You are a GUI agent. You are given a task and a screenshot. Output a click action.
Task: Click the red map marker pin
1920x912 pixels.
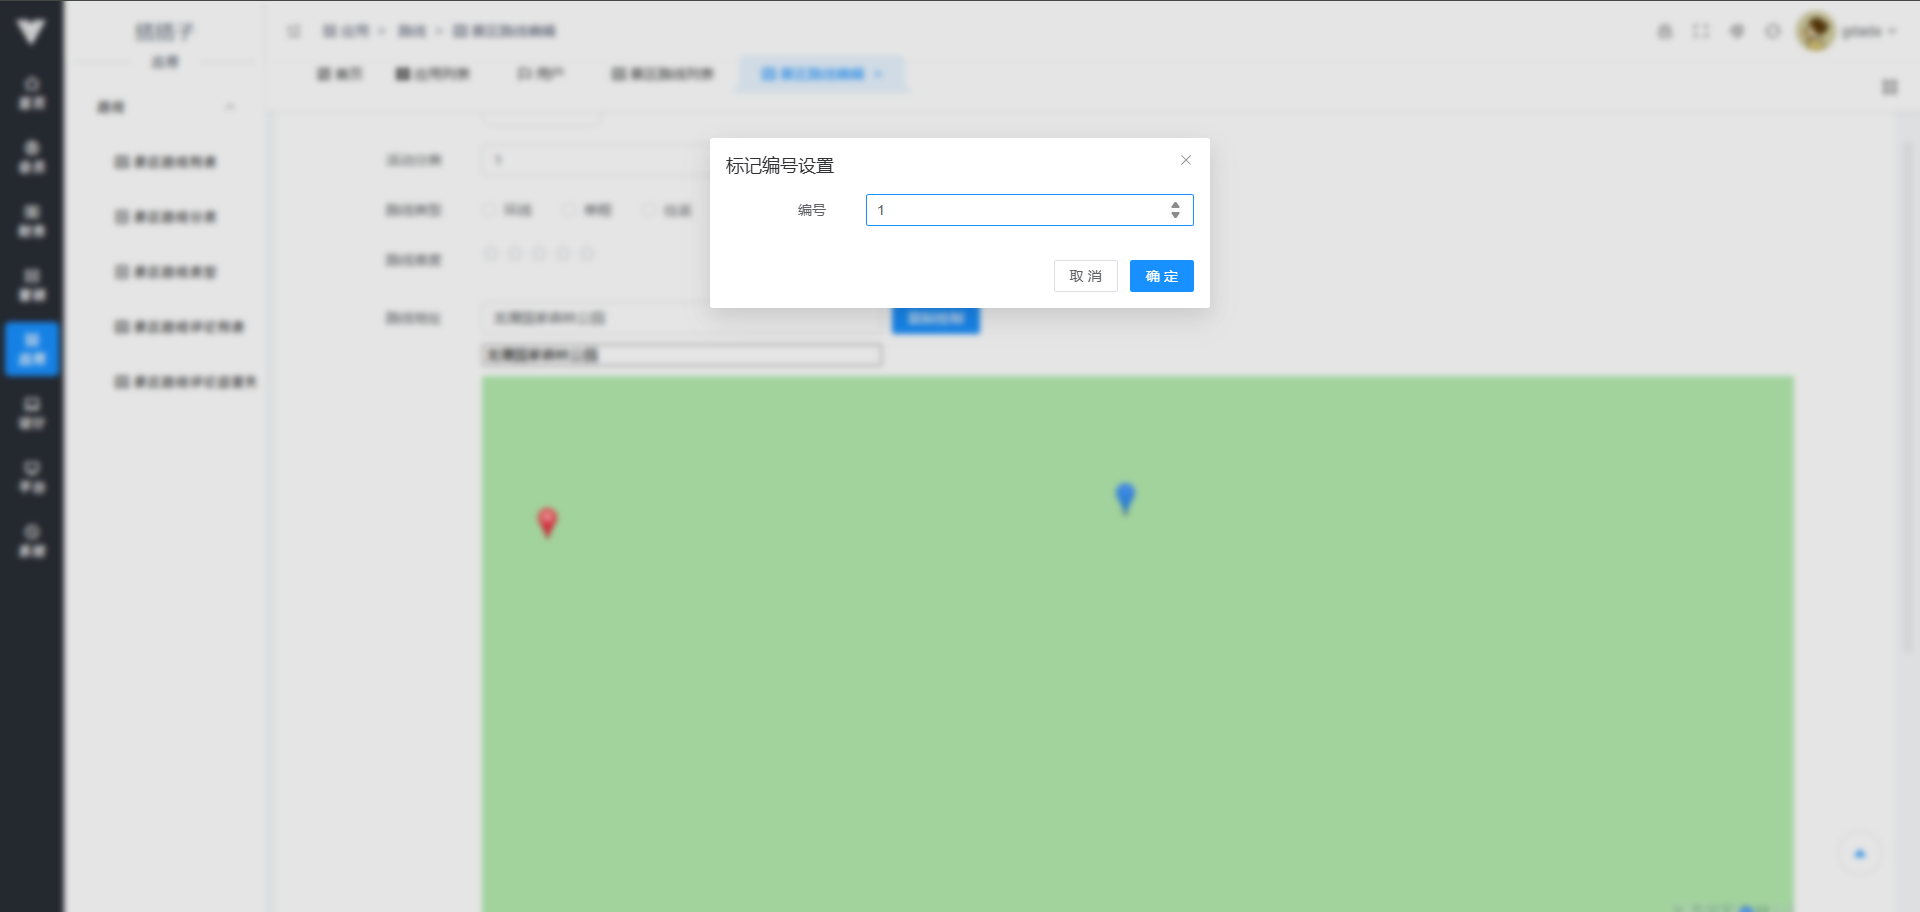tap(547, 521)
